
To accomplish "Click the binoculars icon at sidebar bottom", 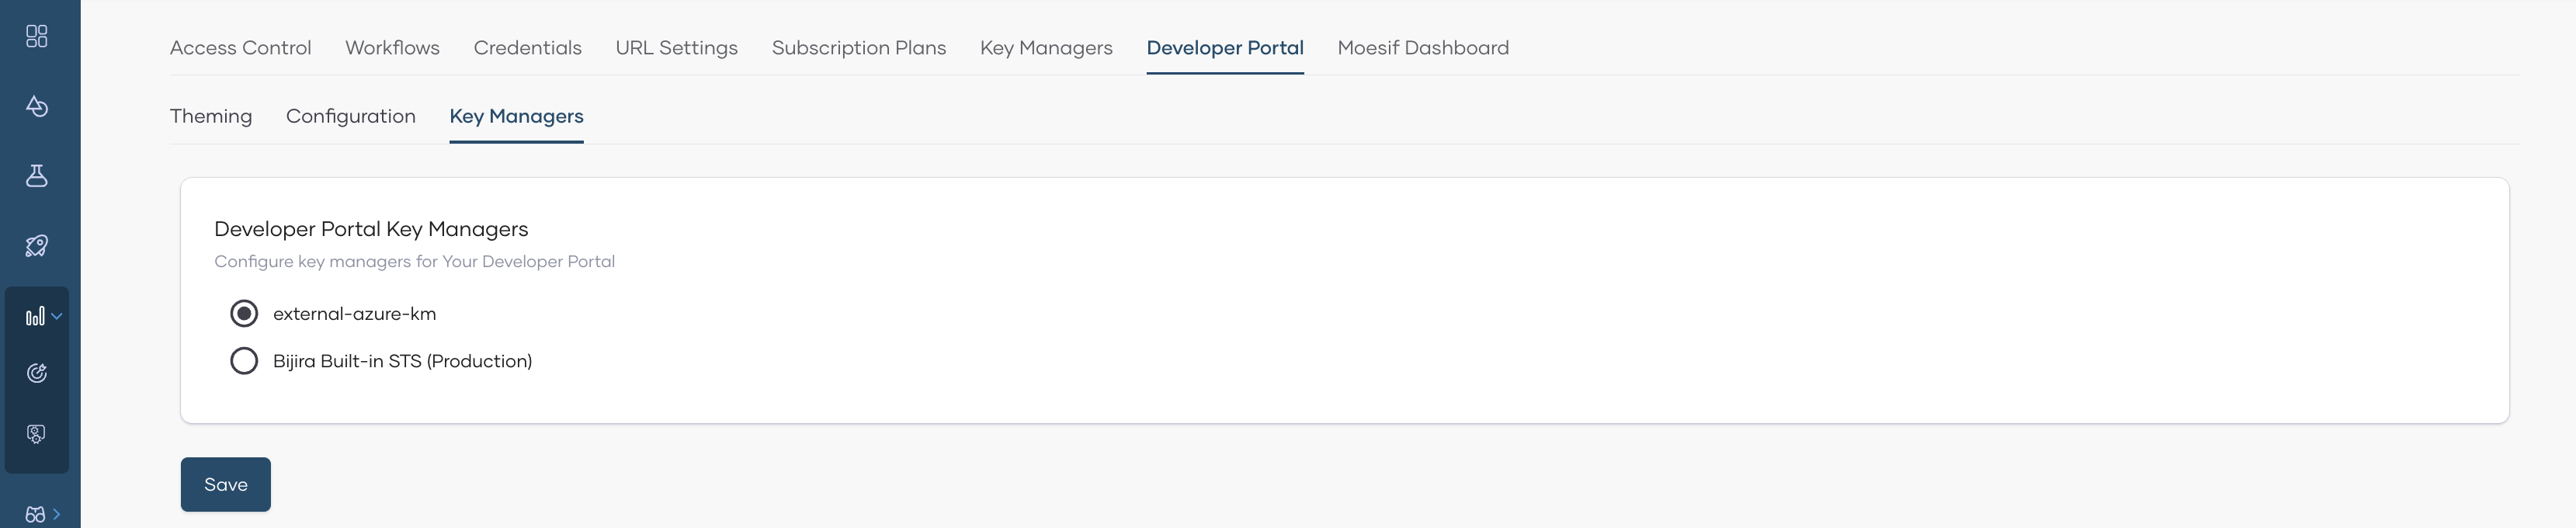I will [x=35, y=514].
